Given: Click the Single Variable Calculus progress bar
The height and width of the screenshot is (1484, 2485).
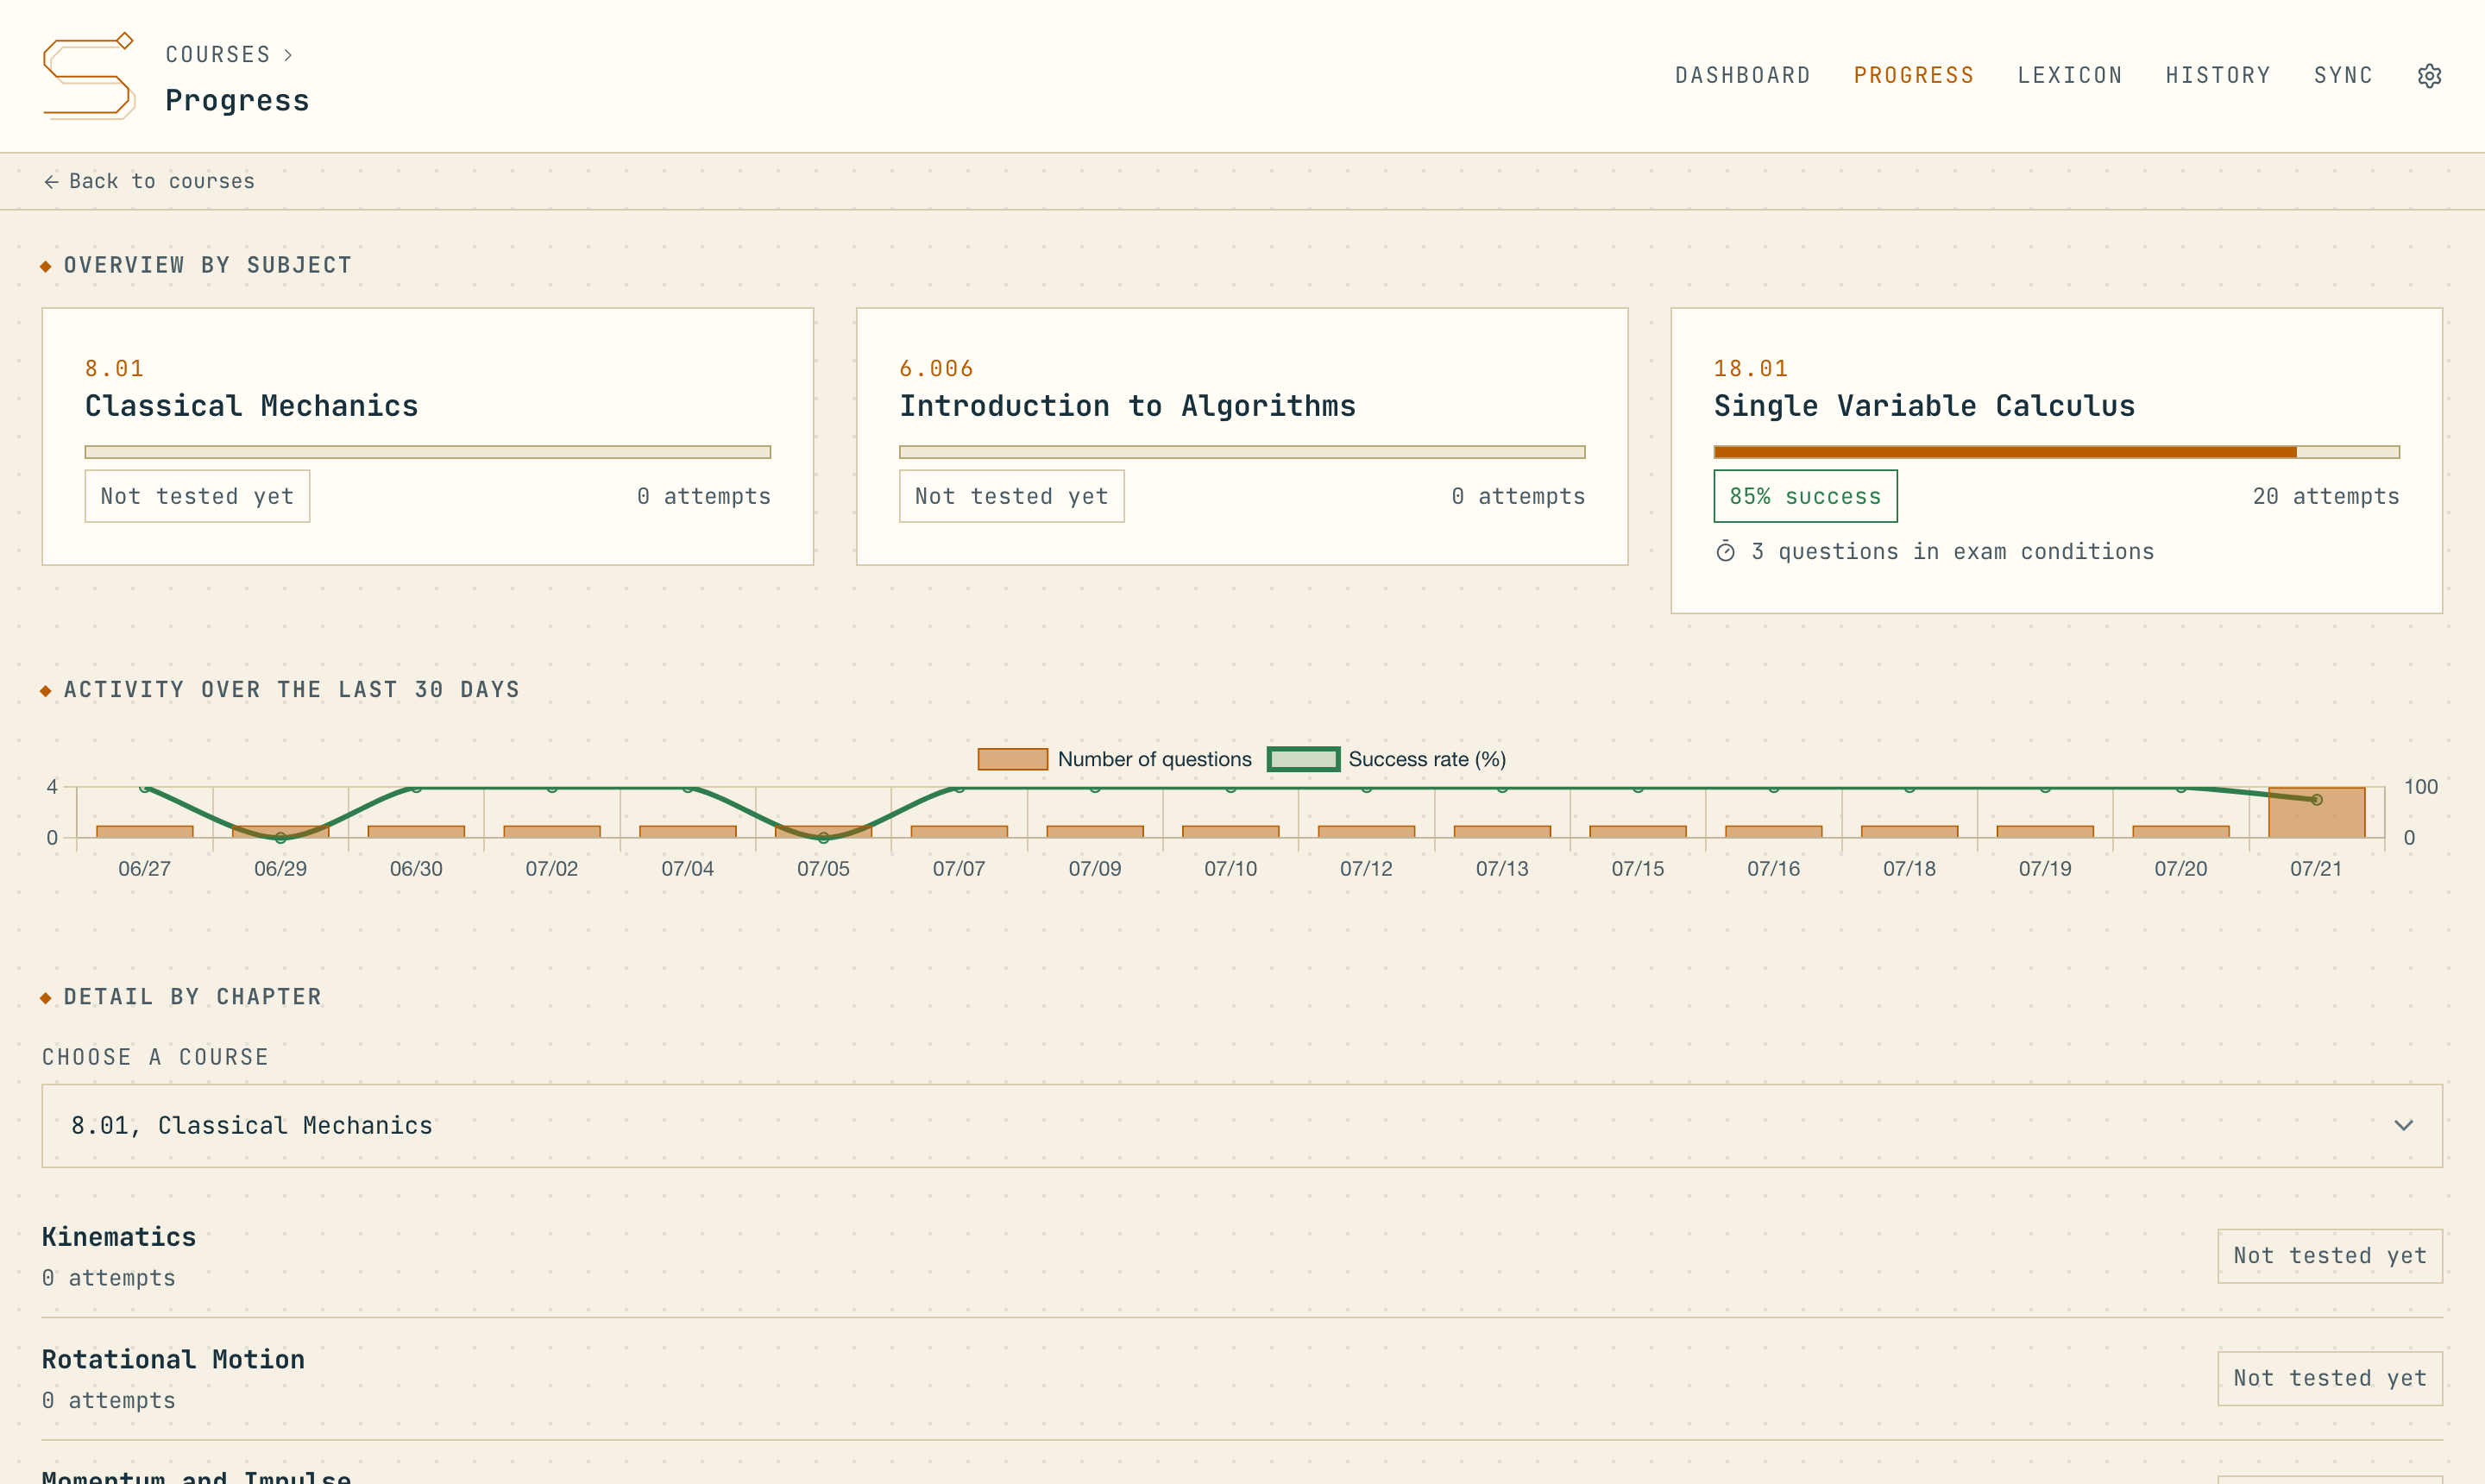Looking at the screenshot, I should pos(2056,452).
